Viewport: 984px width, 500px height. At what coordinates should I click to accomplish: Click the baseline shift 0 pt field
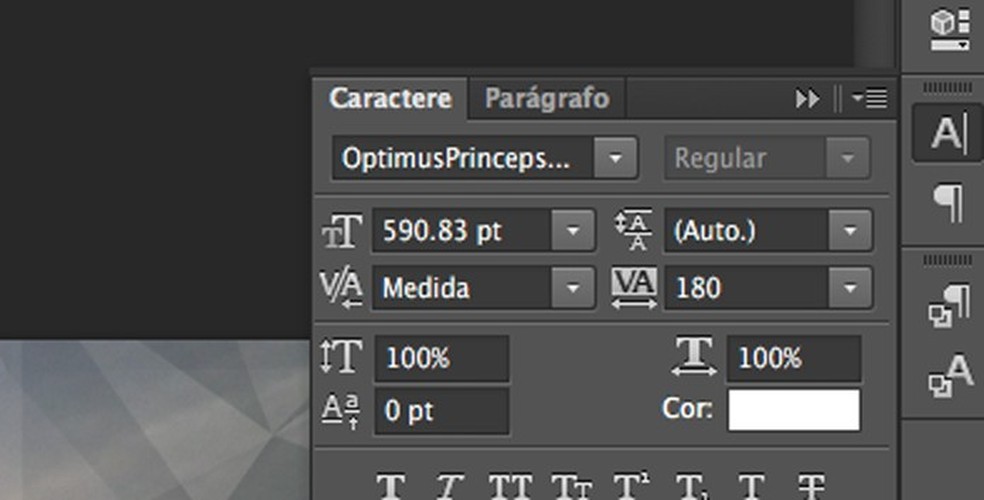click(440, 411)
